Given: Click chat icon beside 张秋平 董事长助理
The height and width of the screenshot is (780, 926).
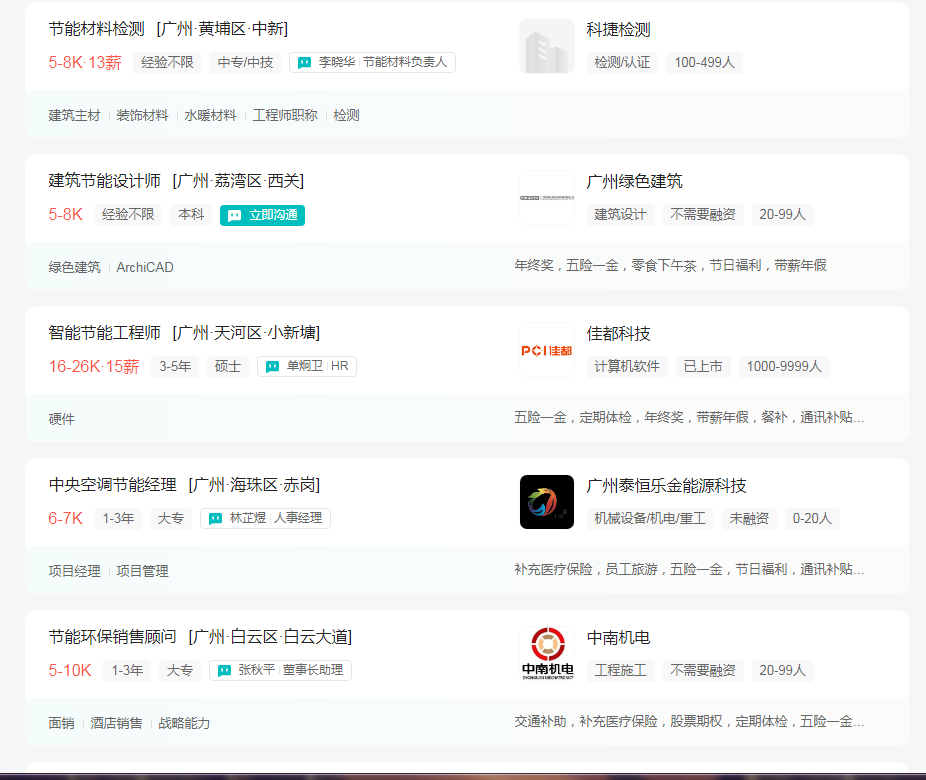Looking at the screenshot, I should (225, 671).
